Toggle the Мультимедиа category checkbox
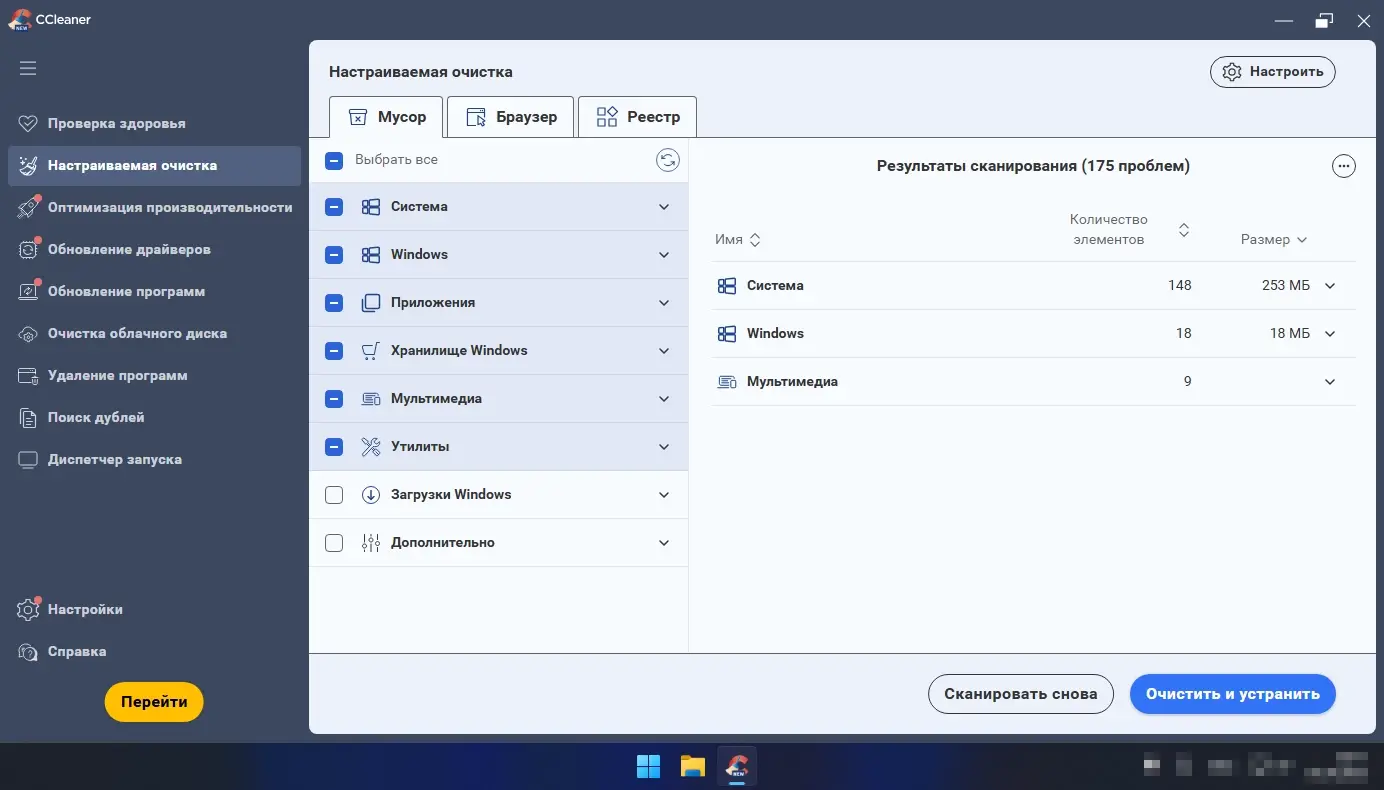This screenshot has width=1384, height=790. point(334,399)
